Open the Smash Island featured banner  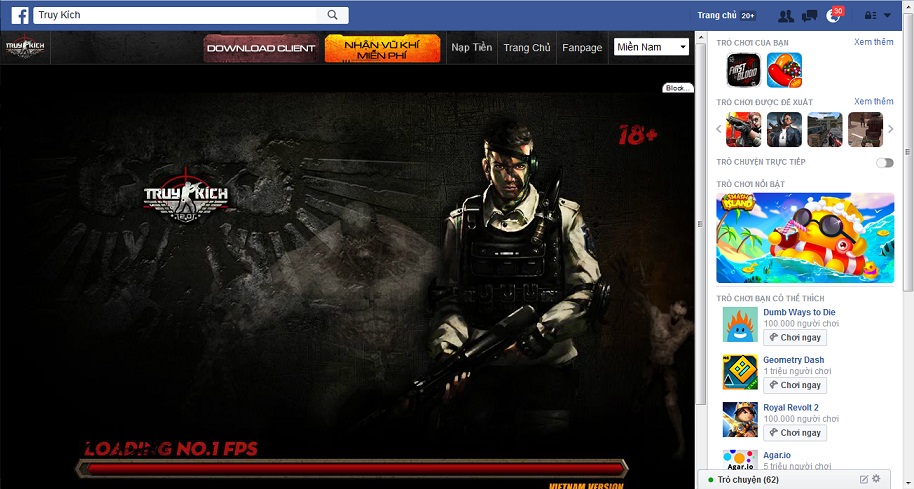(x=805, y=238)
